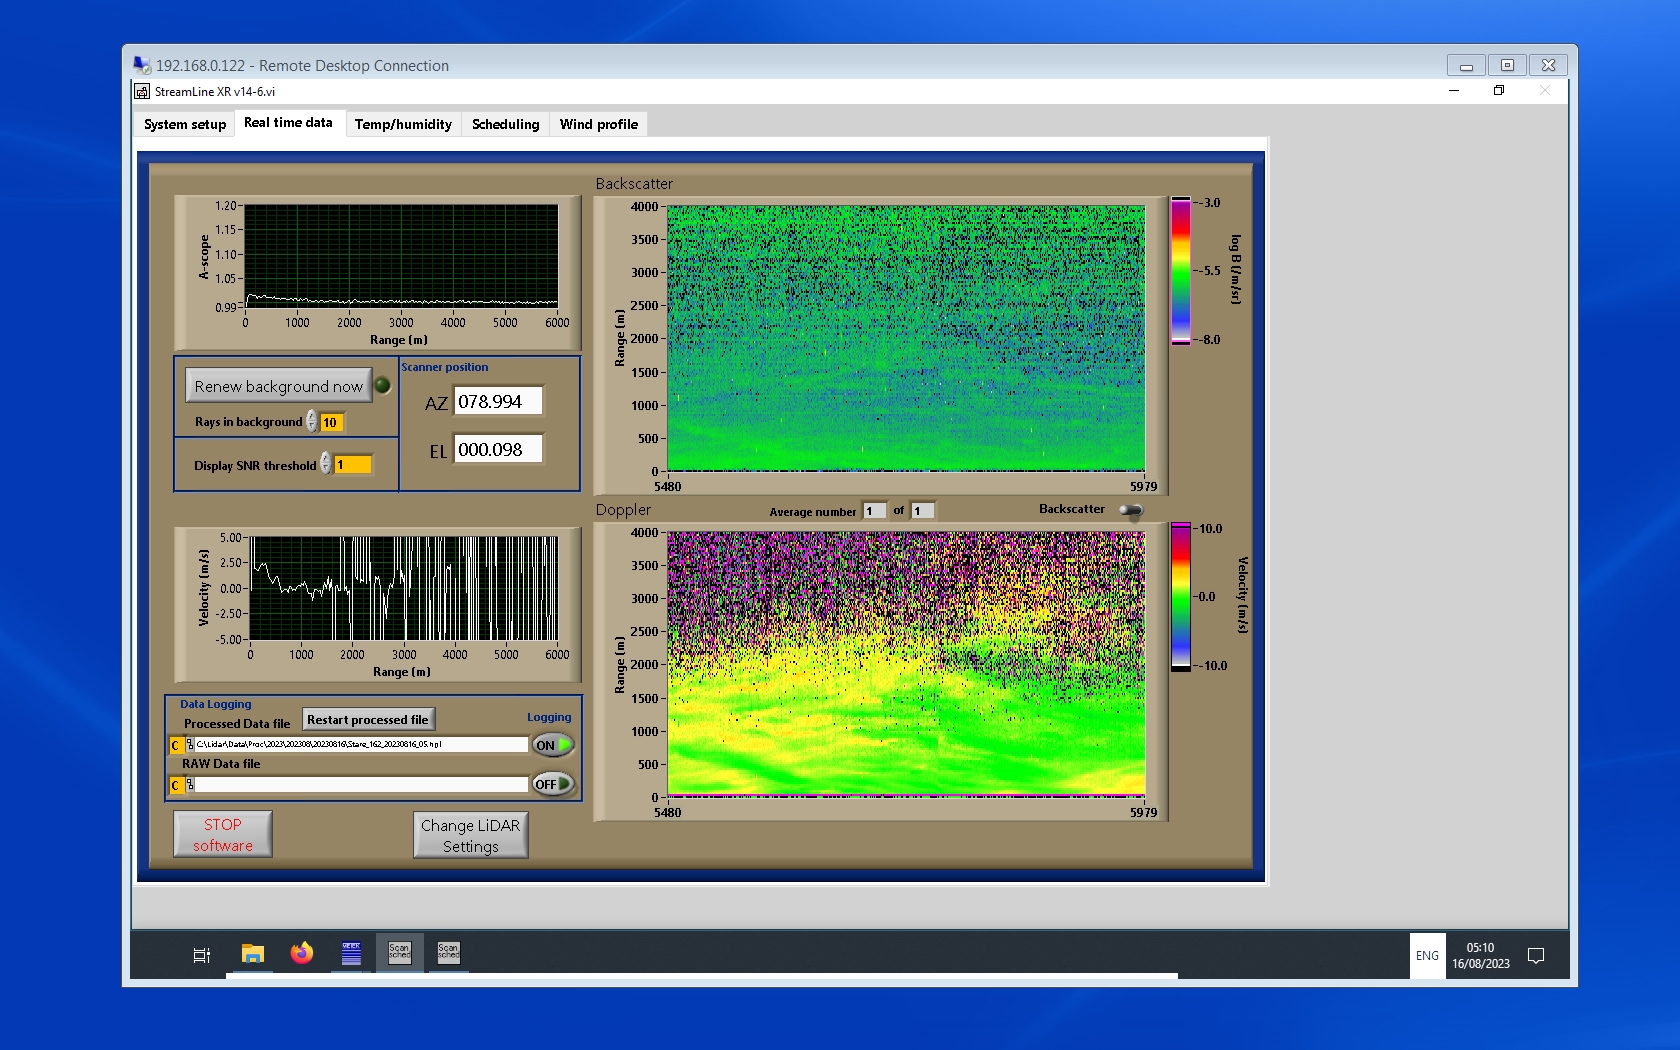Click the RAW data file path browse icon
1680x1050 pixels.
tap(190, 785)
